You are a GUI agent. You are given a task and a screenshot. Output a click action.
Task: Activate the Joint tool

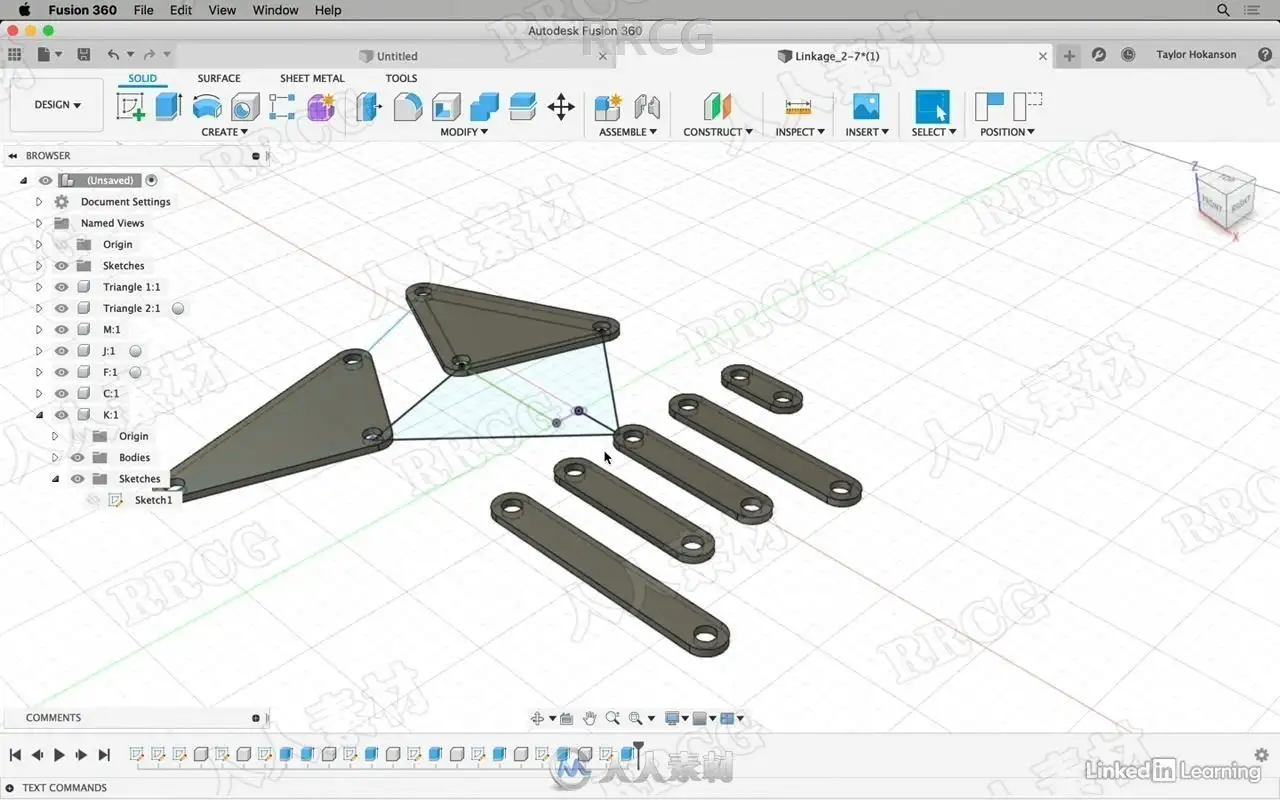(x=647, y=106)
